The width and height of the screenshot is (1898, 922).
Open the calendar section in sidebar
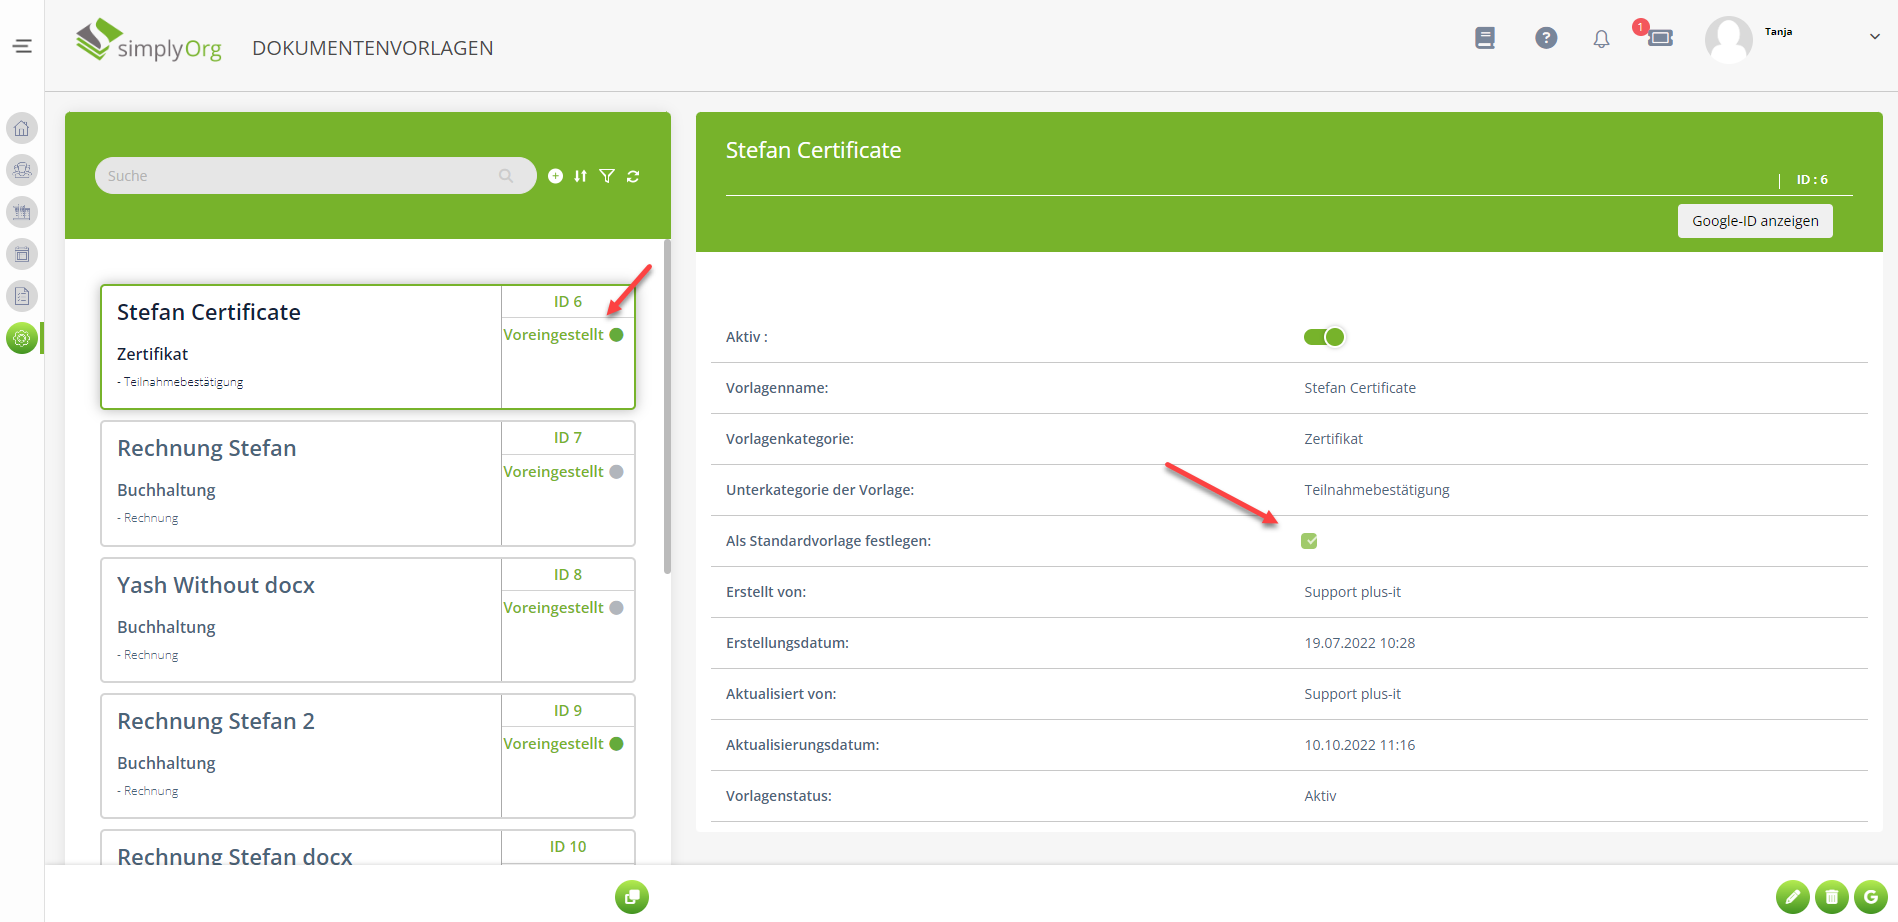22,254
